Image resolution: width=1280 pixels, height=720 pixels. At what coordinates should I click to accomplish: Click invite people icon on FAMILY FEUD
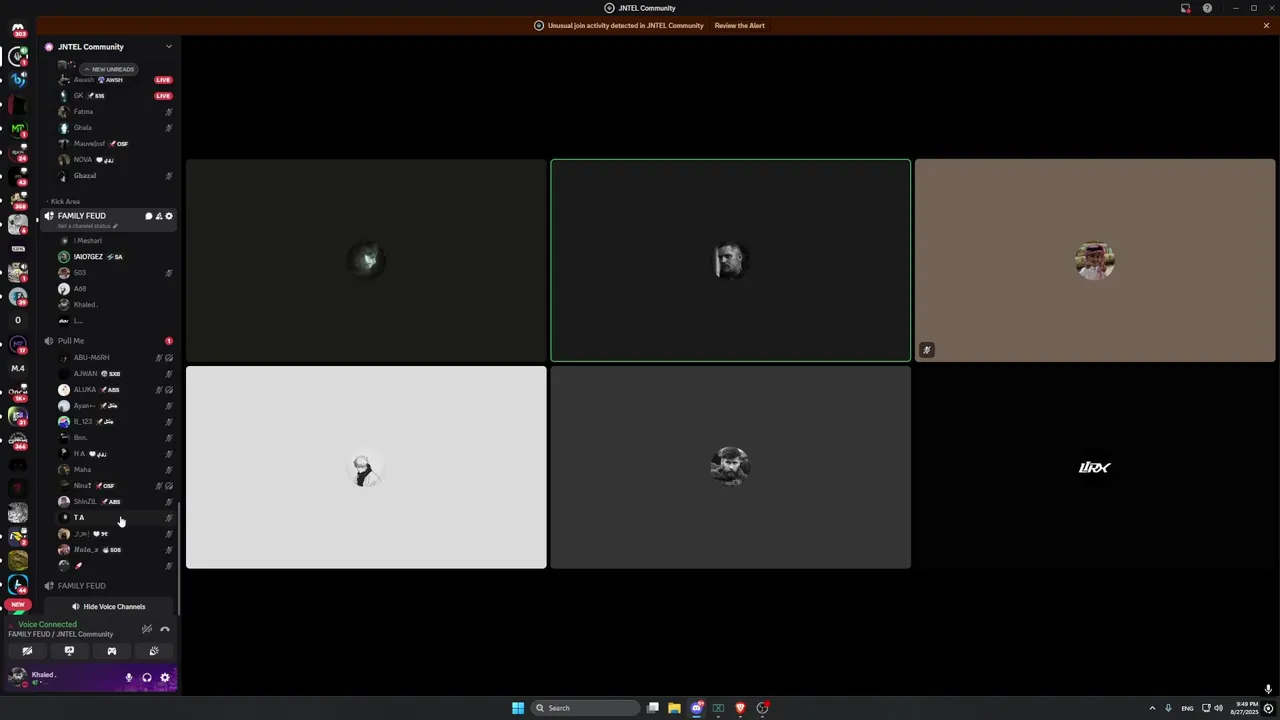click(158, 216)
